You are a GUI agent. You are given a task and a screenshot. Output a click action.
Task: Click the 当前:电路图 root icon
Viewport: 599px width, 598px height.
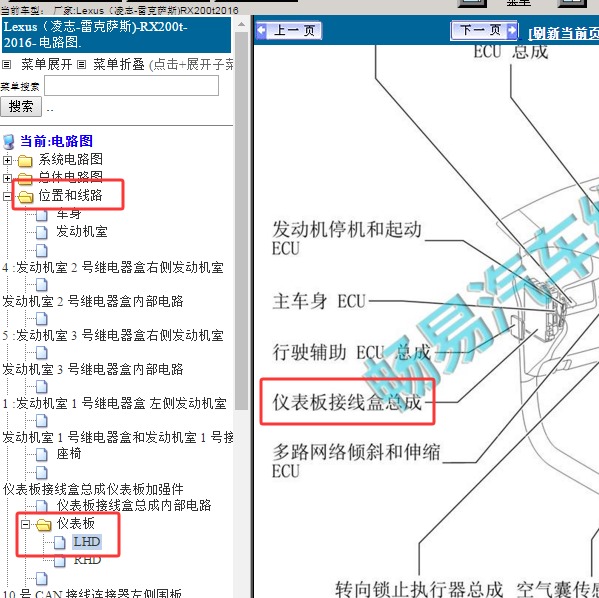[8, 141]
